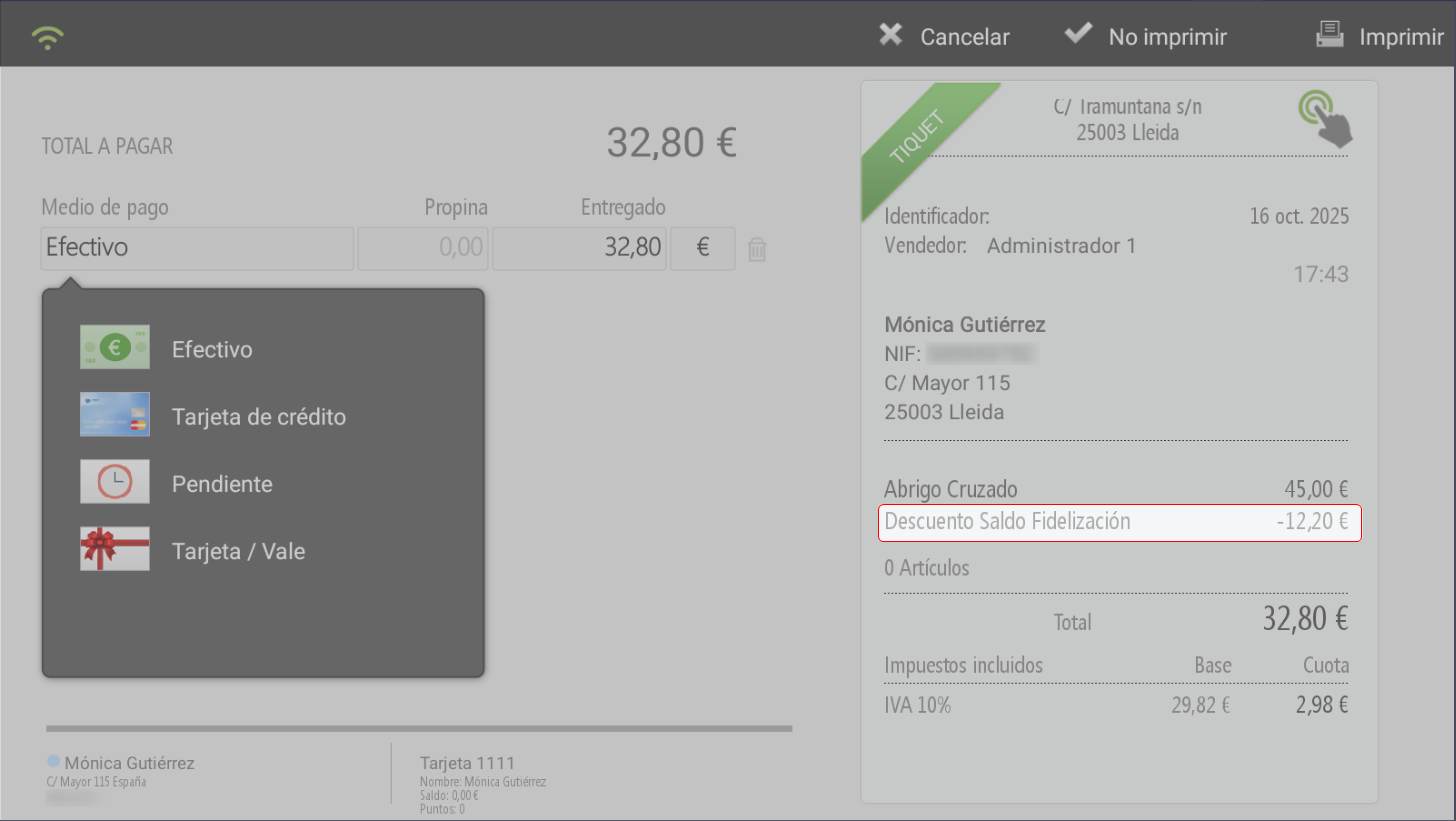Click the No imprimir checkmark icon
This screenshot has width=1456, height=821.
click(1078, 34)
